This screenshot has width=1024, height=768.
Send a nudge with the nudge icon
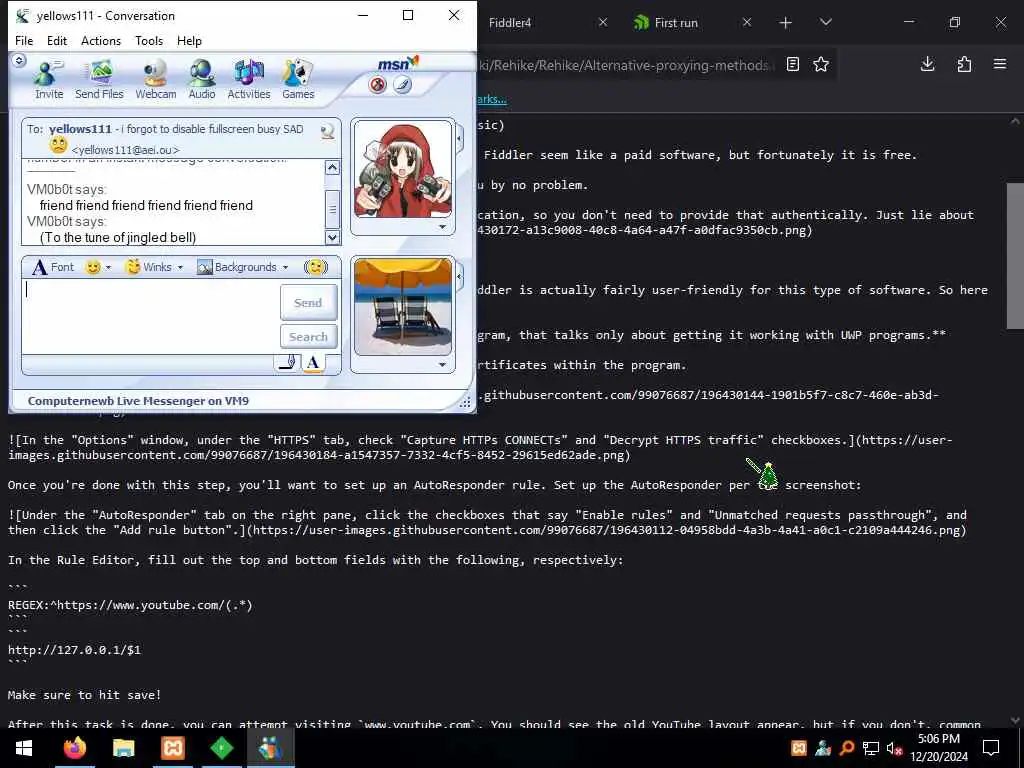[315, 267]
